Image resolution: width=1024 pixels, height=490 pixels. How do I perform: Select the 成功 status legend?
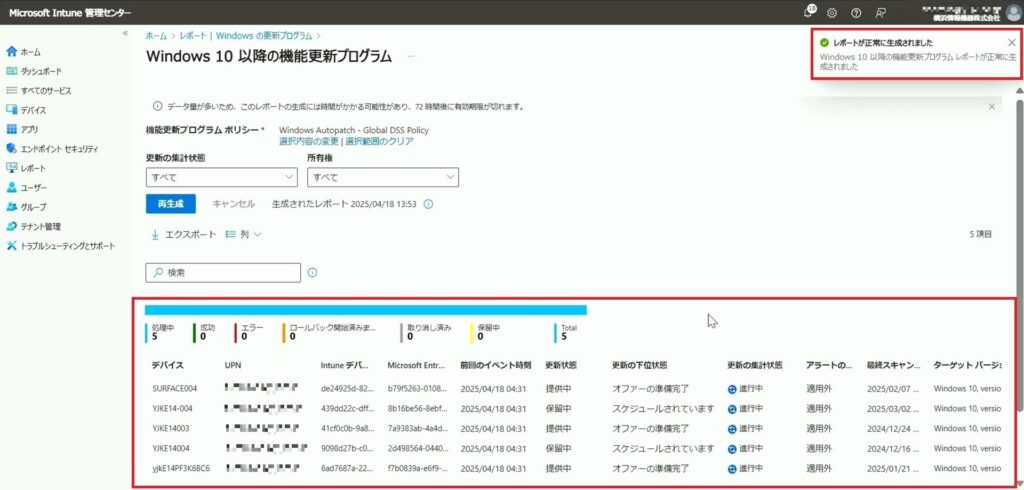click(x=204, y=332)
